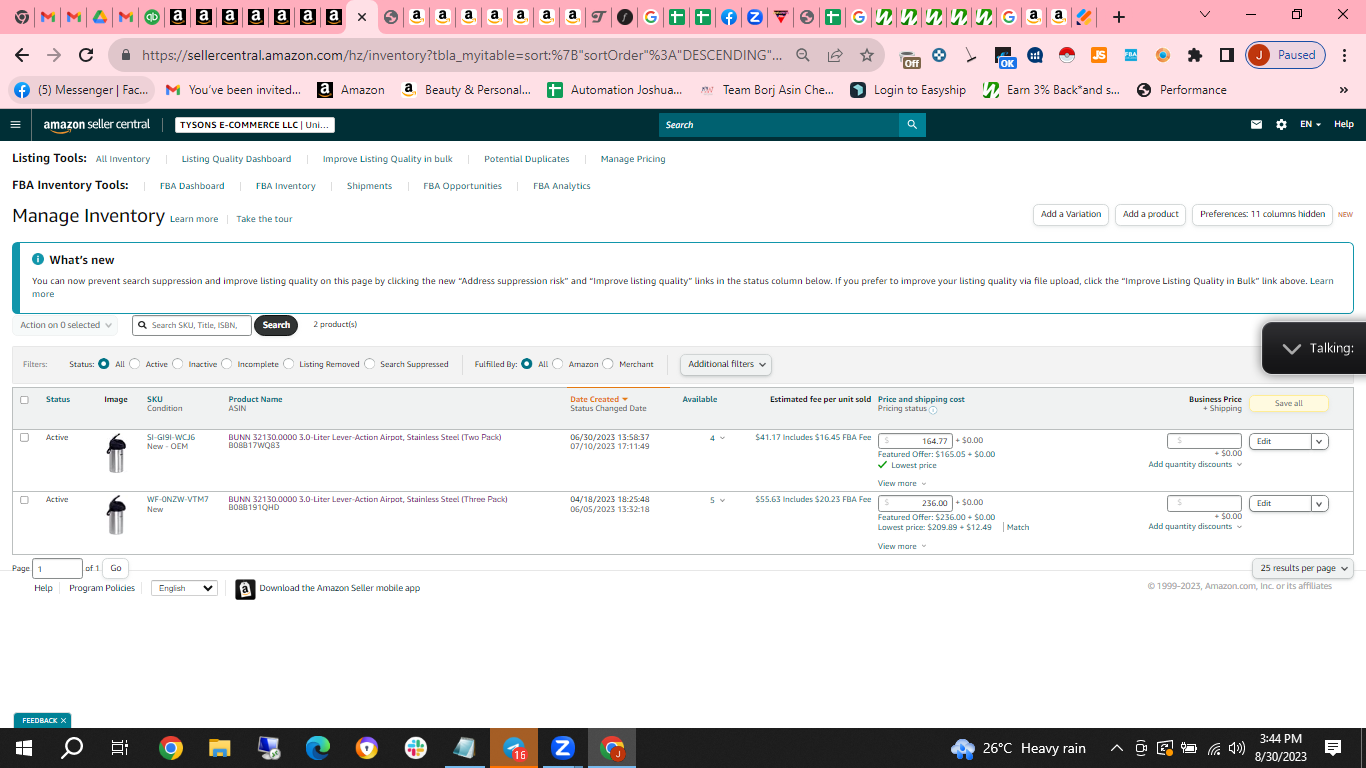Image resolution: width=1366 pixels, height=768 pixels.
Task: Show hidden system tray icons
Action: tap(1116, 748)
